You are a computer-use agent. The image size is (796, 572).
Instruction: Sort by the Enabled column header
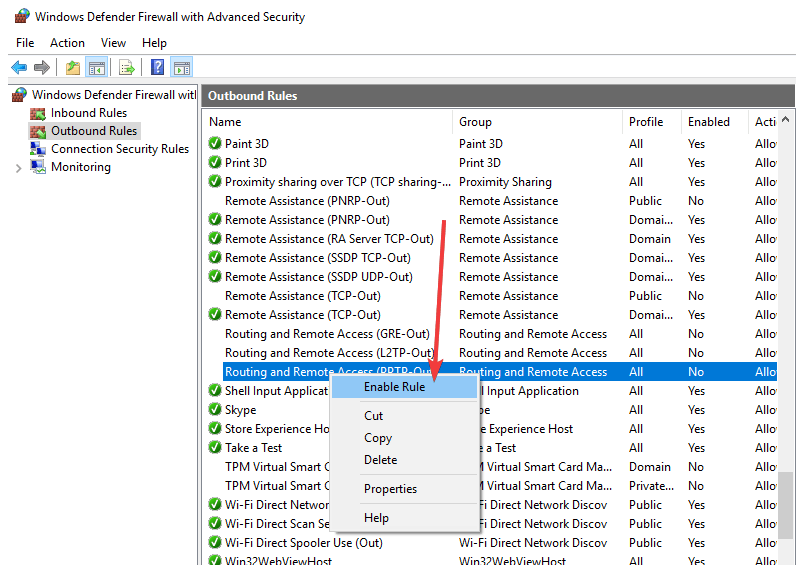point(715,122)
